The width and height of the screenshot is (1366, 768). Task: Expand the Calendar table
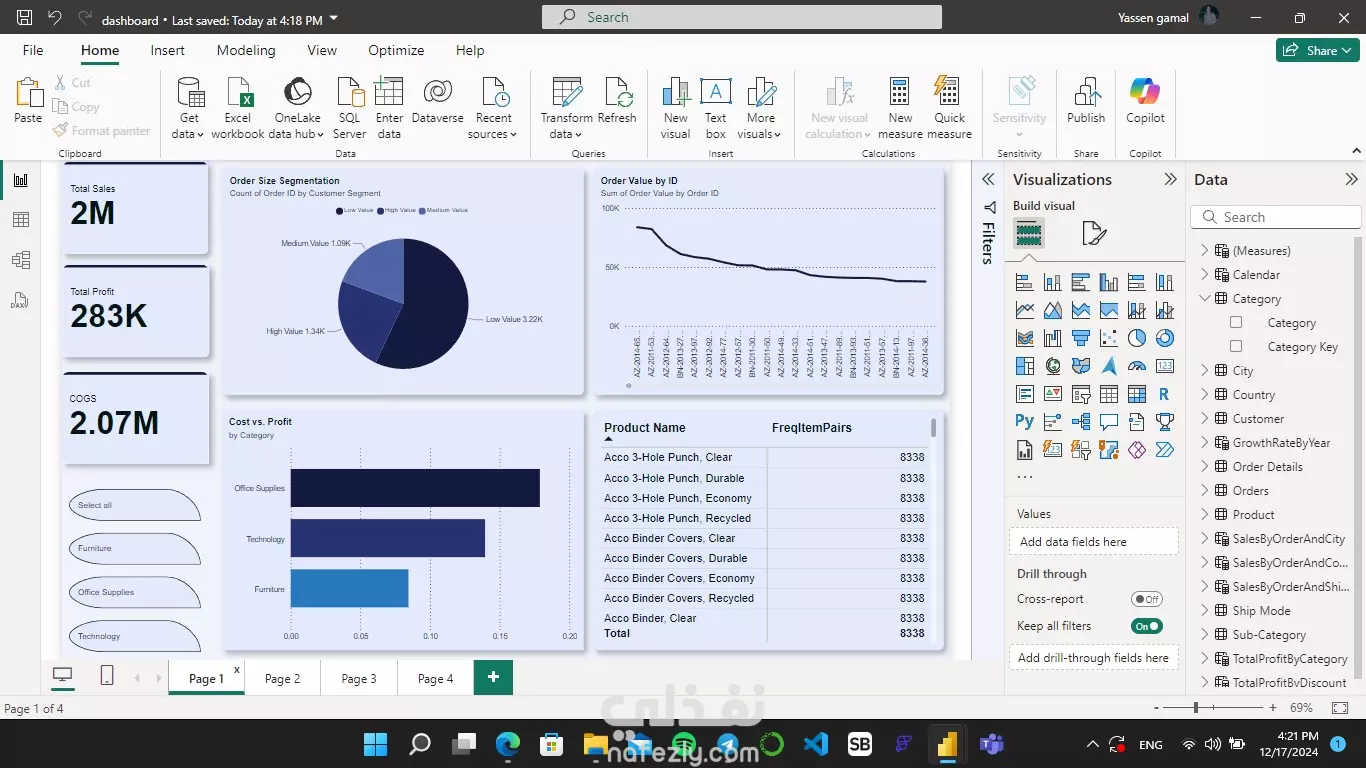[1204, 275]
